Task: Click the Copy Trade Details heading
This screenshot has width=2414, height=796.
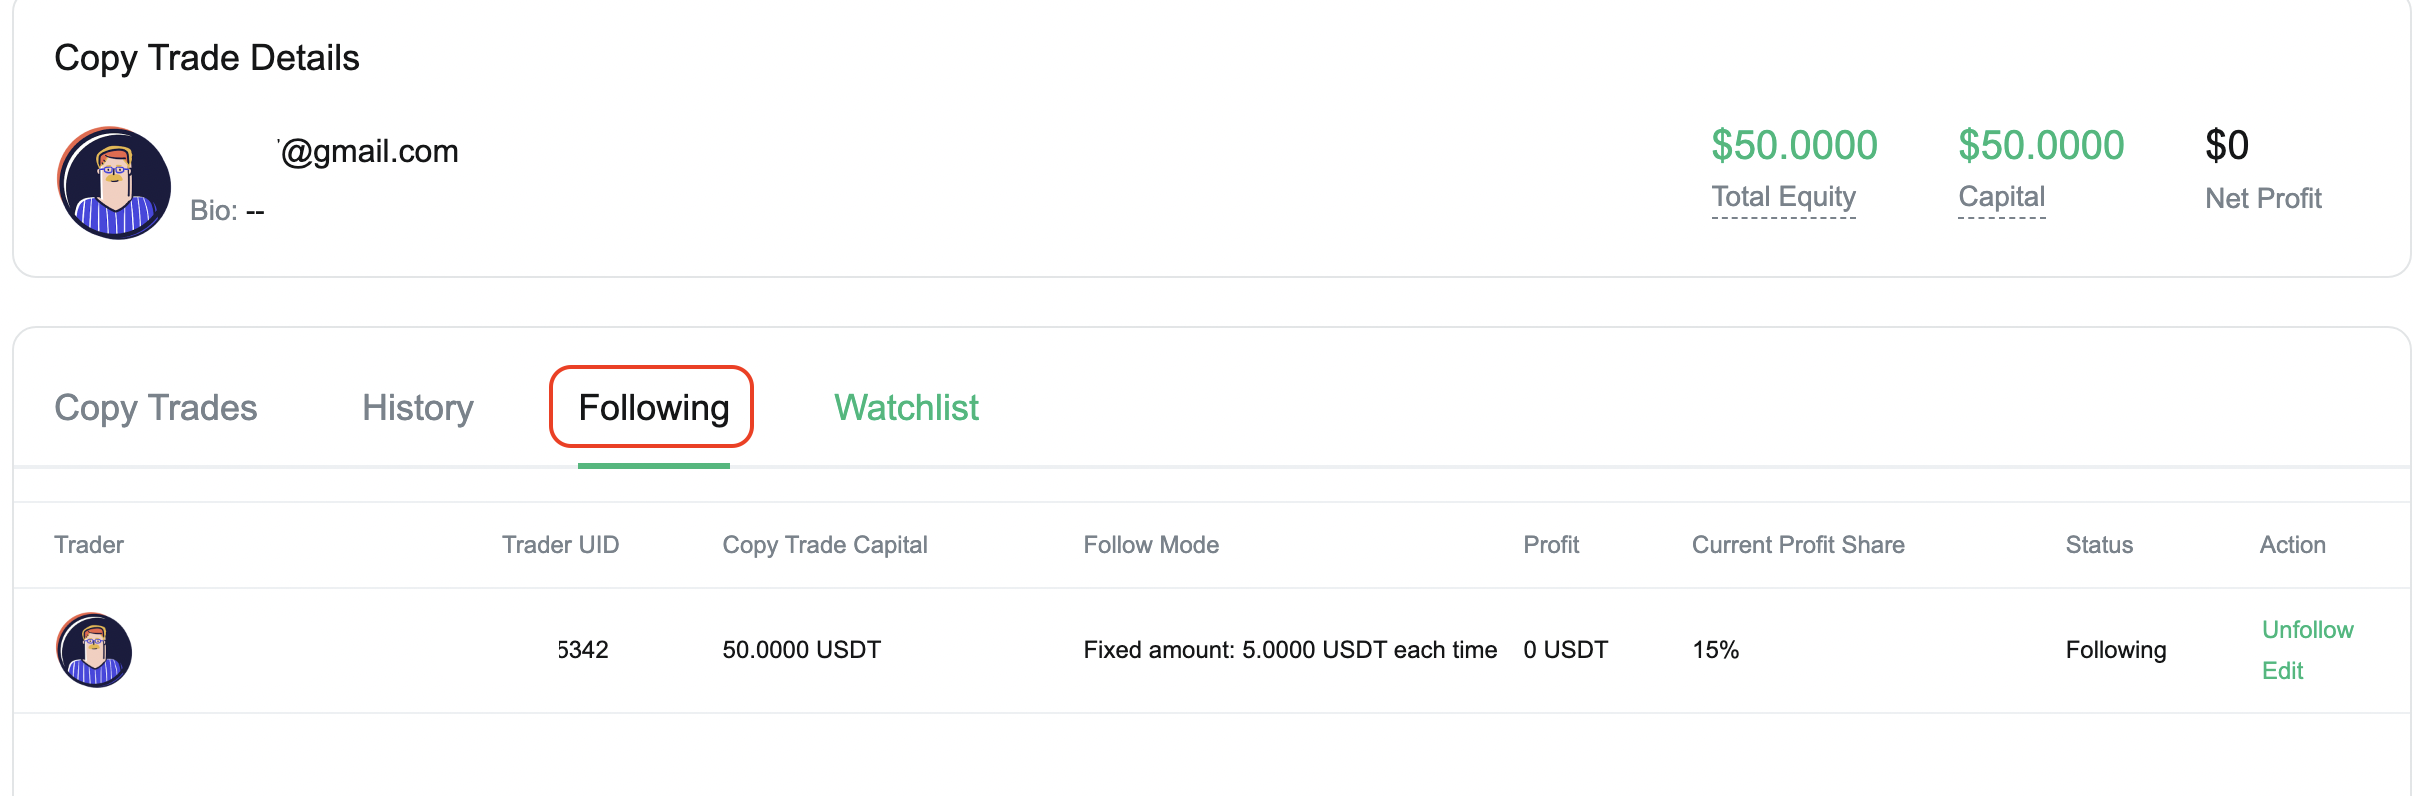Action: point(207,58)
